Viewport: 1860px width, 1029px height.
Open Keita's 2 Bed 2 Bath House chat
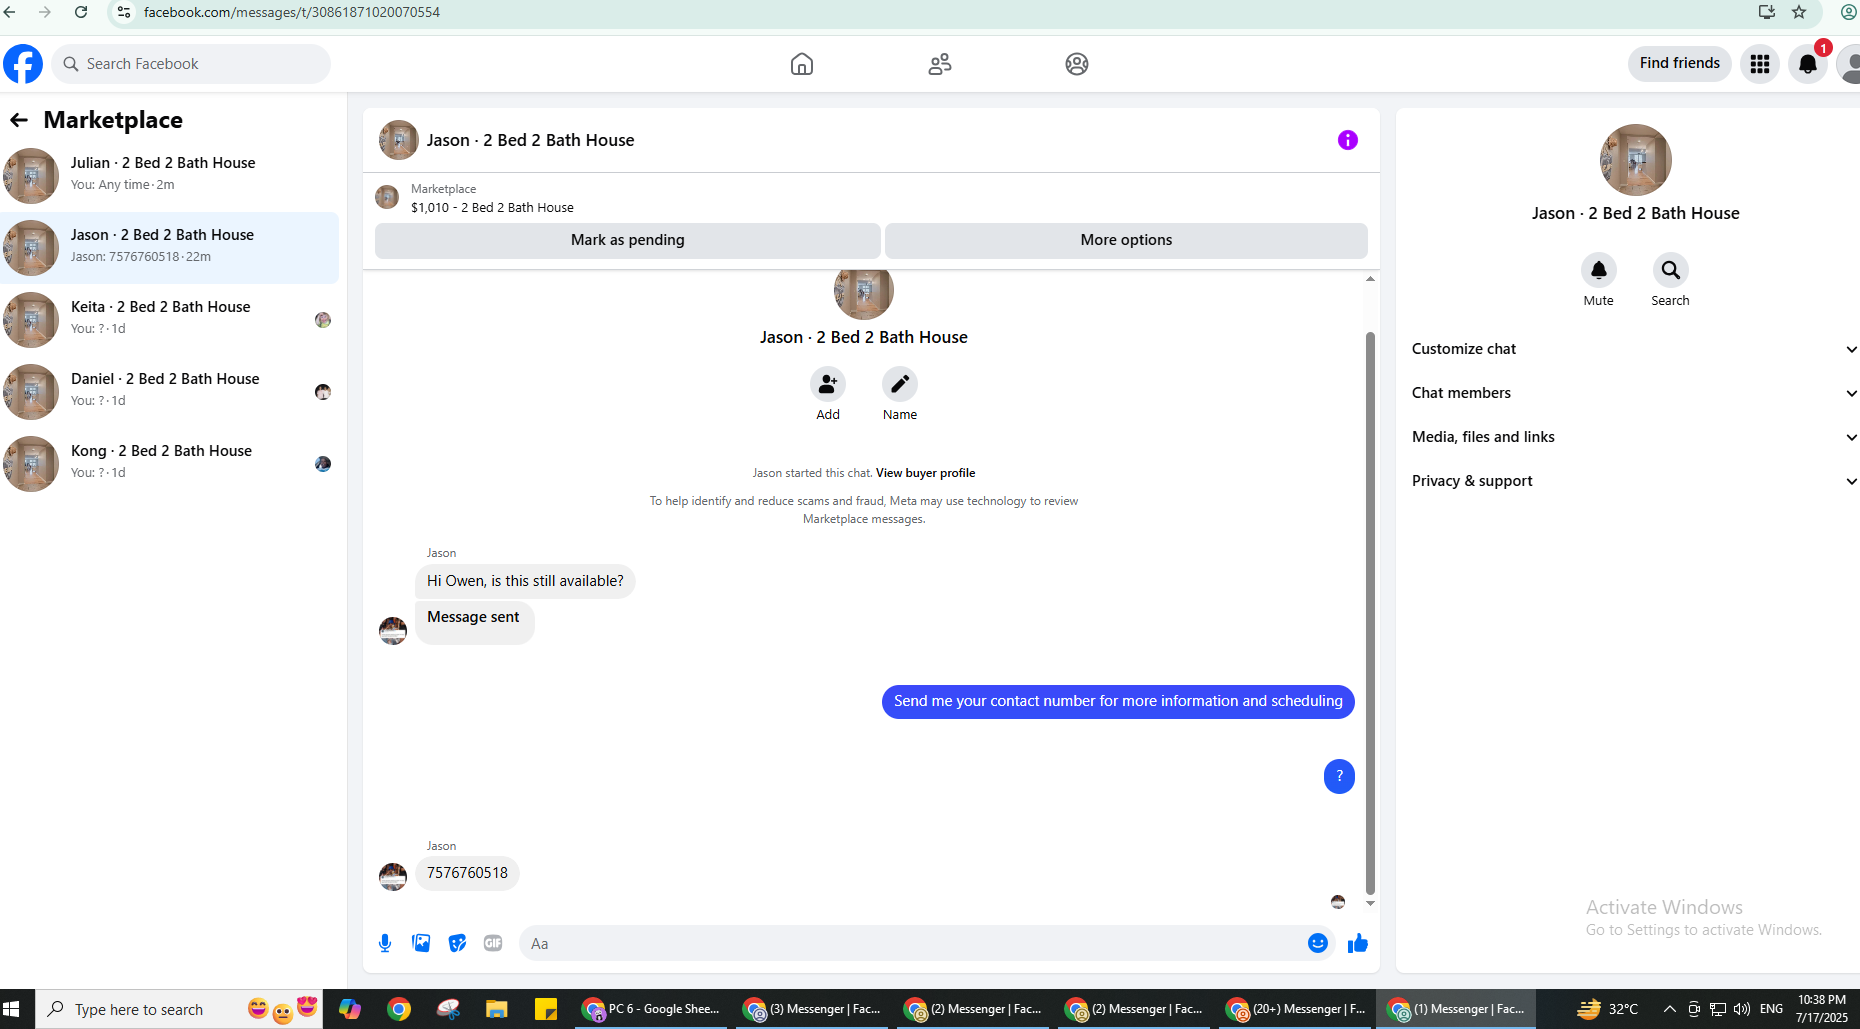(x=170, y=320)
